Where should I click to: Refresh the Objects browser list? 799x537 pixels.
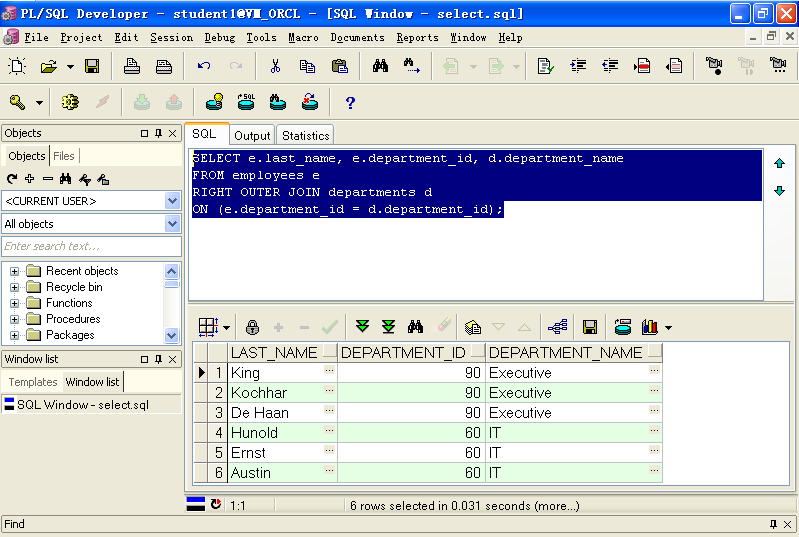pyautogui.click(x=12, y=179)
